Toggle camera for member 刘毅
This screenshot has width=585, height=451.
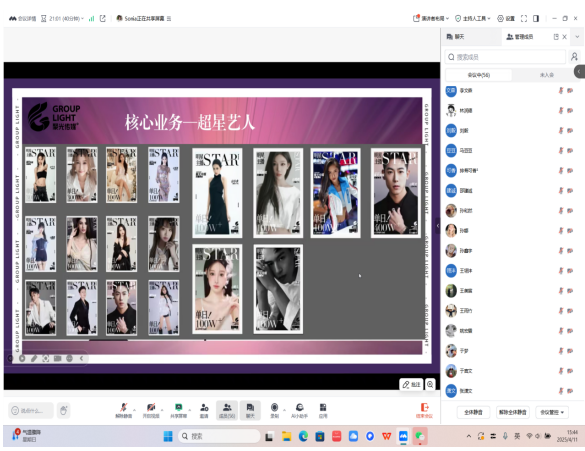click(x=570, y=131)
